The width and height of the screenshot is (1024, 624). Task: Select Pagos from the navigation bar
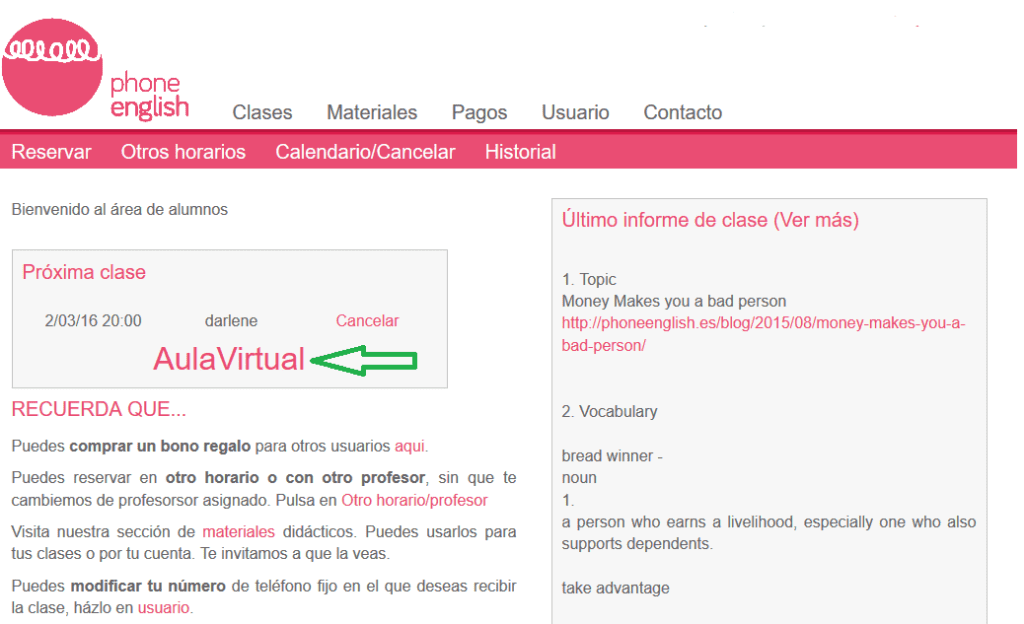(479, 113)
